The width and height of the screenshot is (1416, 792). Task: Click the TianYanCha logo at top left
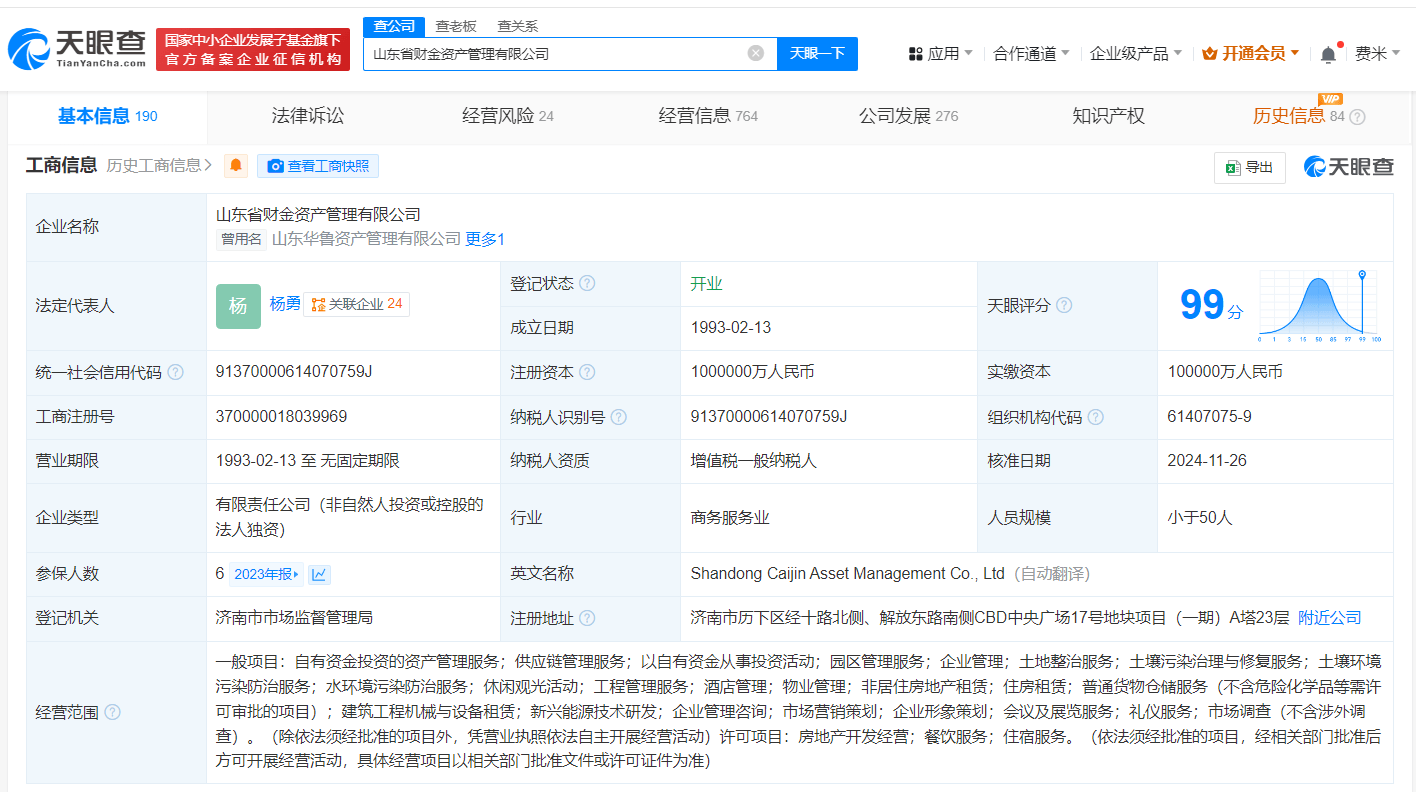pos(78,48)
